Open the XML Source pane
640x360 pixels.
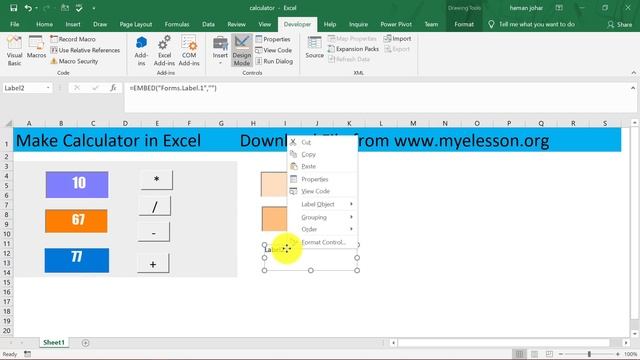[314, 47]
